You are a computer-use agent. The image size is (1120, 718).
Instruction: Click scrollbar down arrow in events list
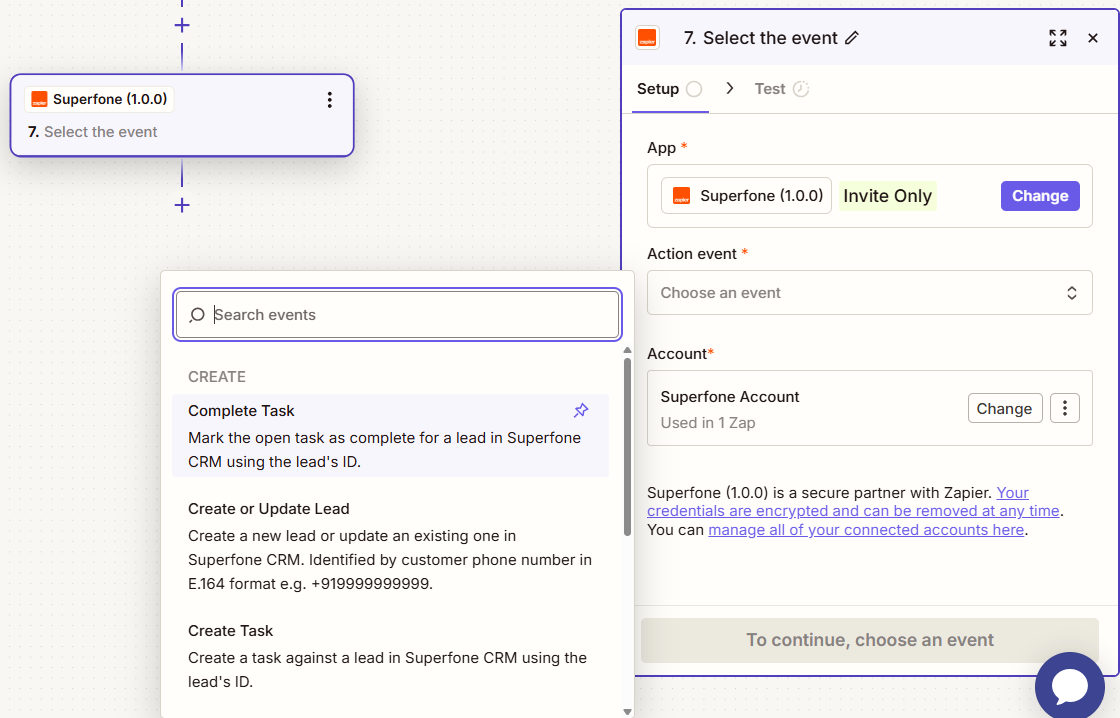click(627, 712)
